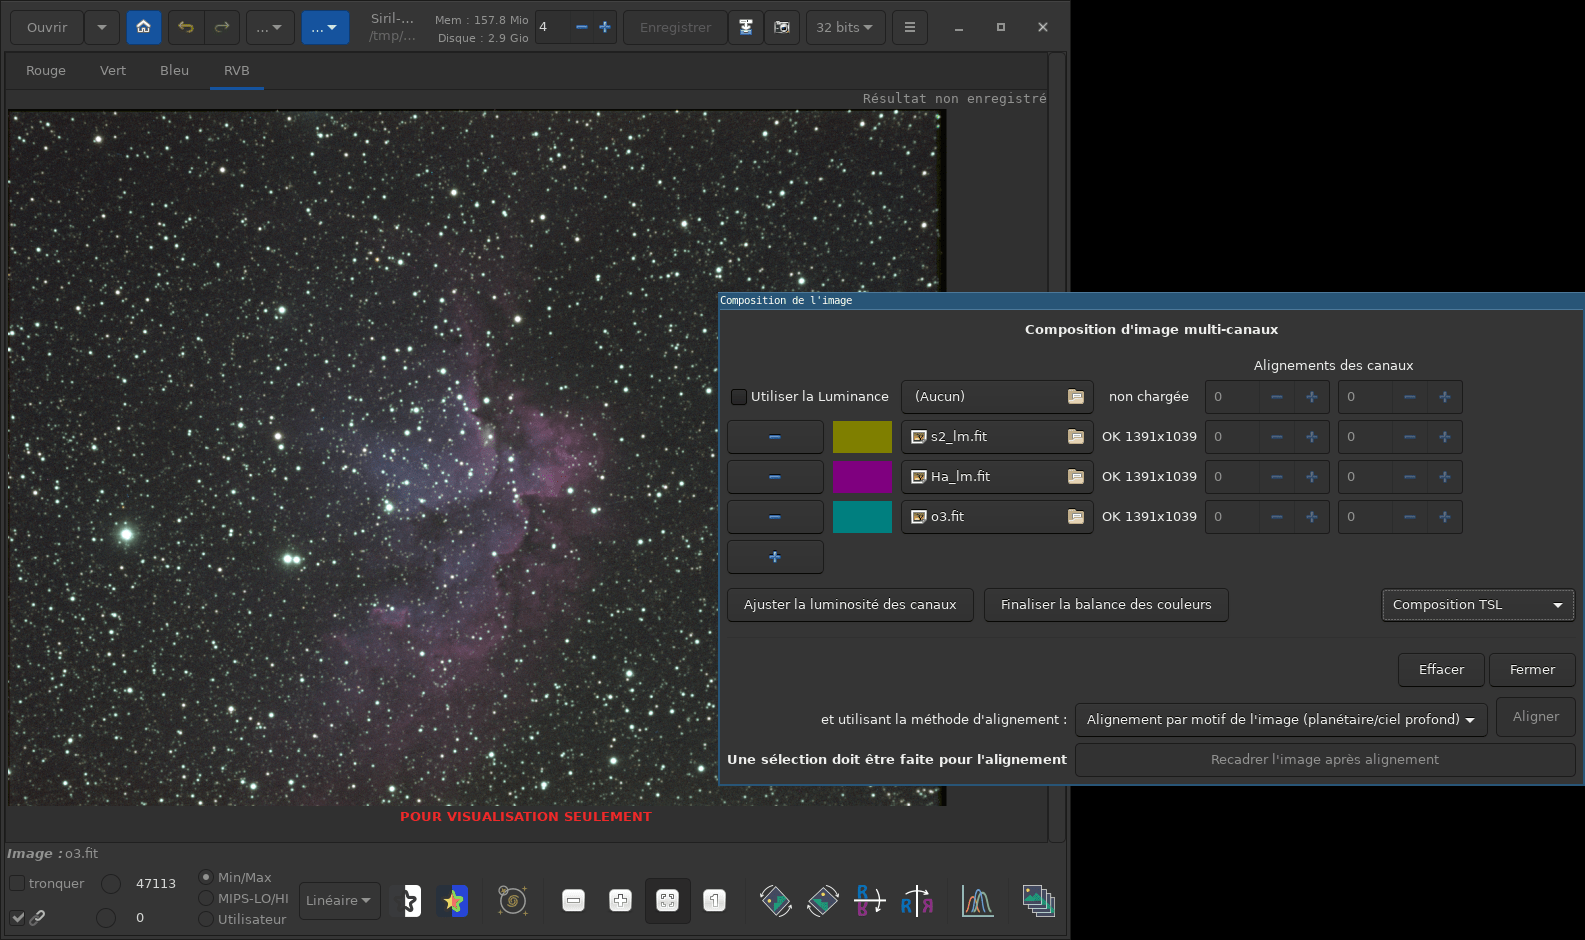Toggle negative view star icon

[x=411, y=901]
